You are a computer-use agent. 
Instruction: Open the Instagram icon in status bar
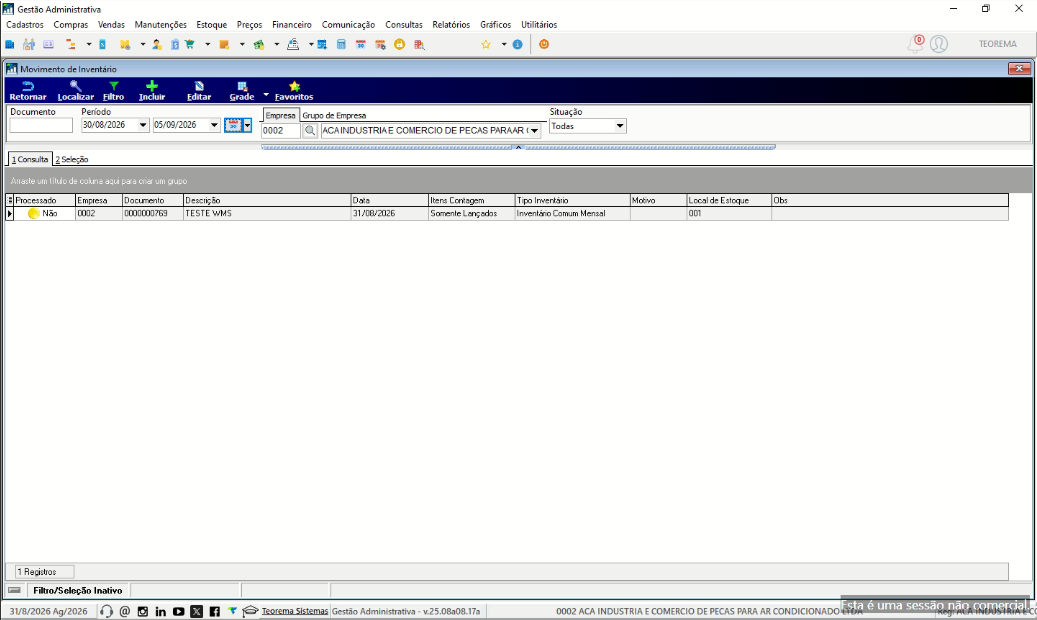tap(143, 611)
